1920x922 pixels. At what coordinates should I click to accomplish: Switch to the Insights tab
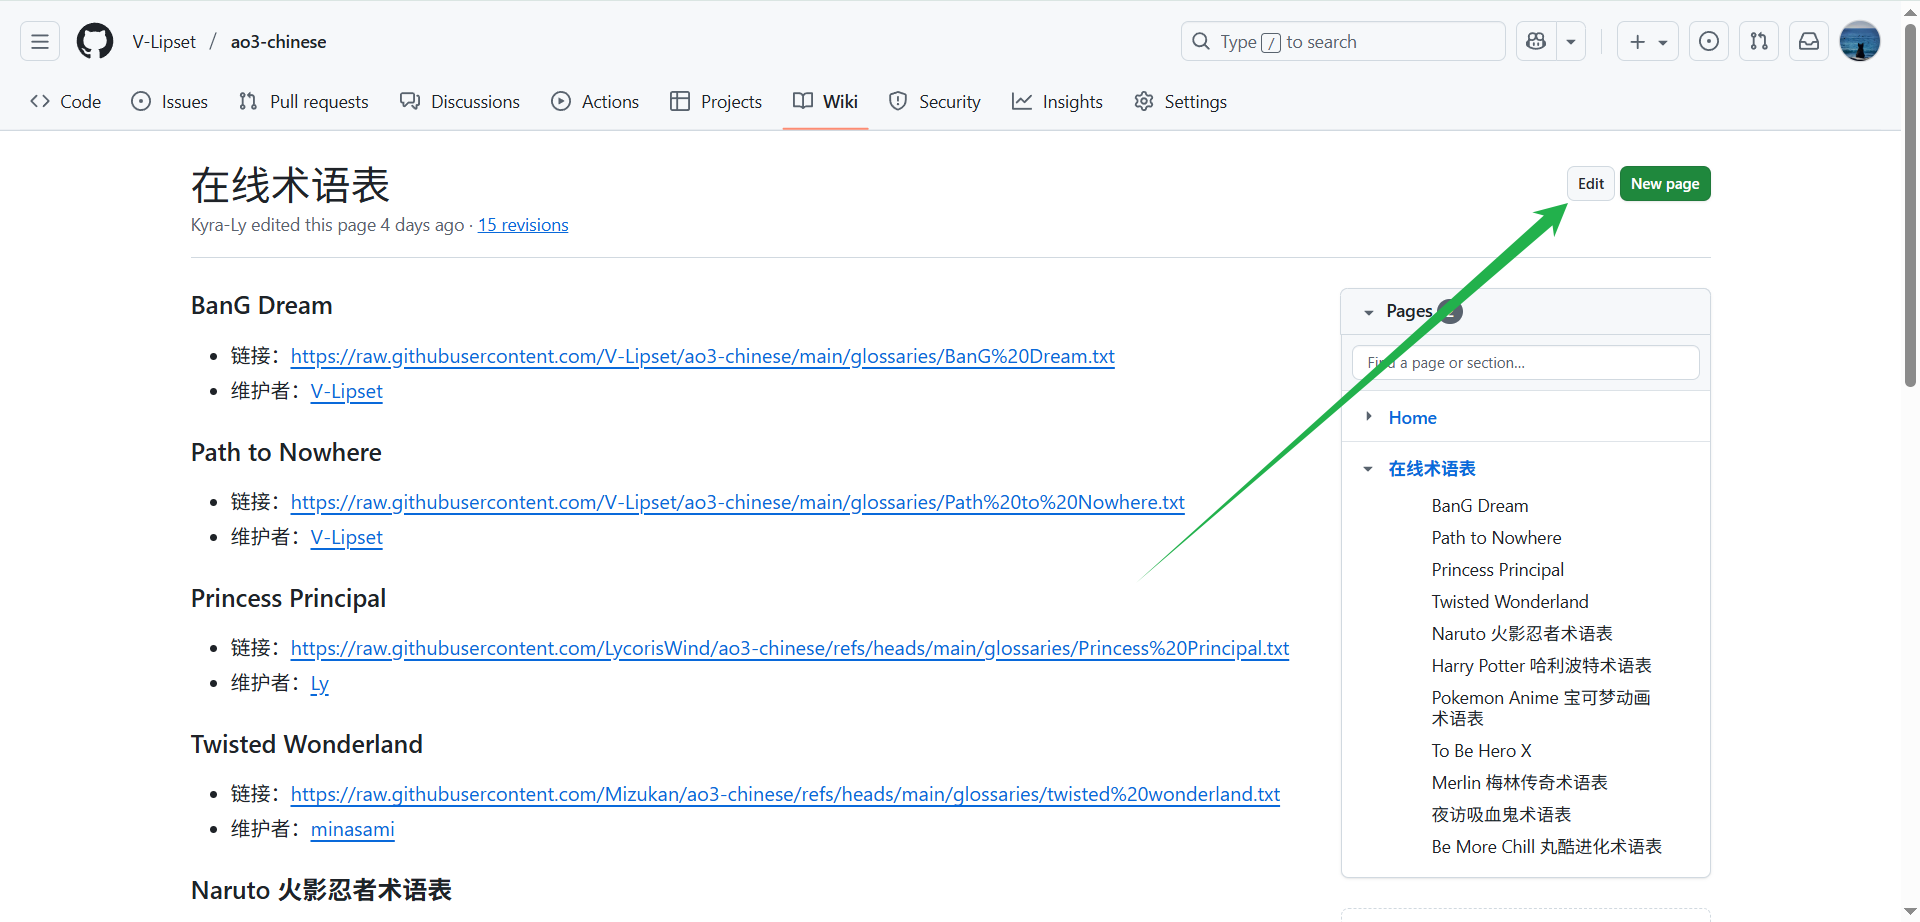tap(1057, 102)
